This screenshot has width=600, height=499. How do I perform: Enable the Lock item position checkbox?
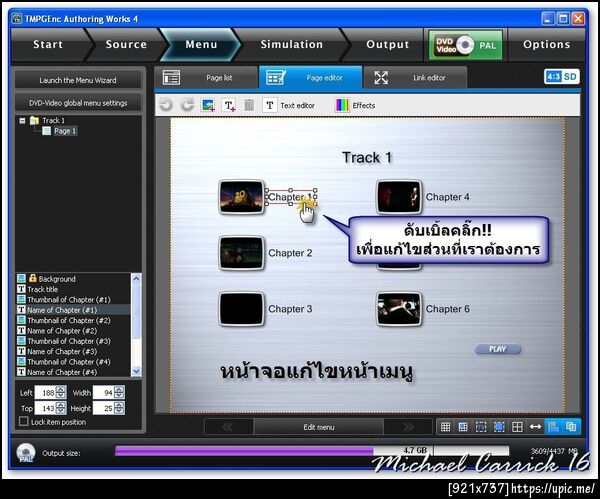24,422
